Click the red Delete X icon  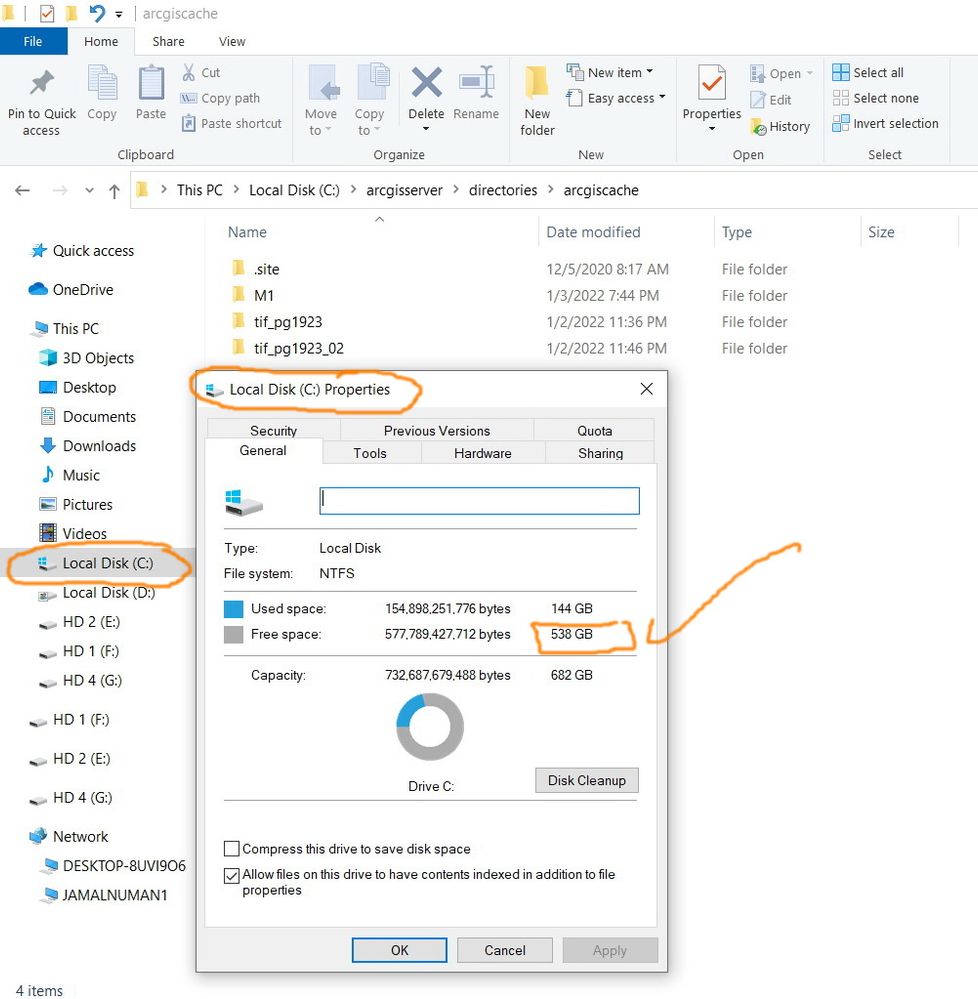(426, 83)
